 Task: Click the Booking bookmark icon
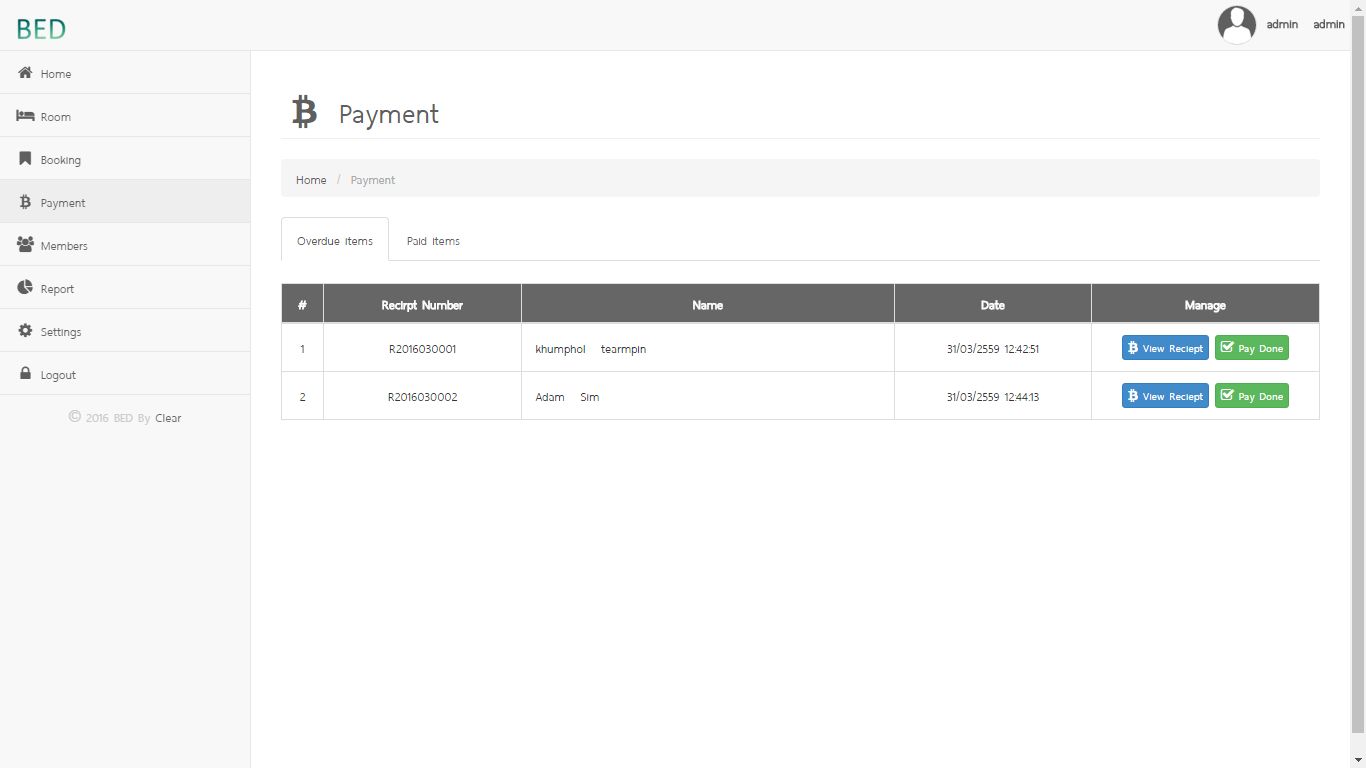[25, 159]
